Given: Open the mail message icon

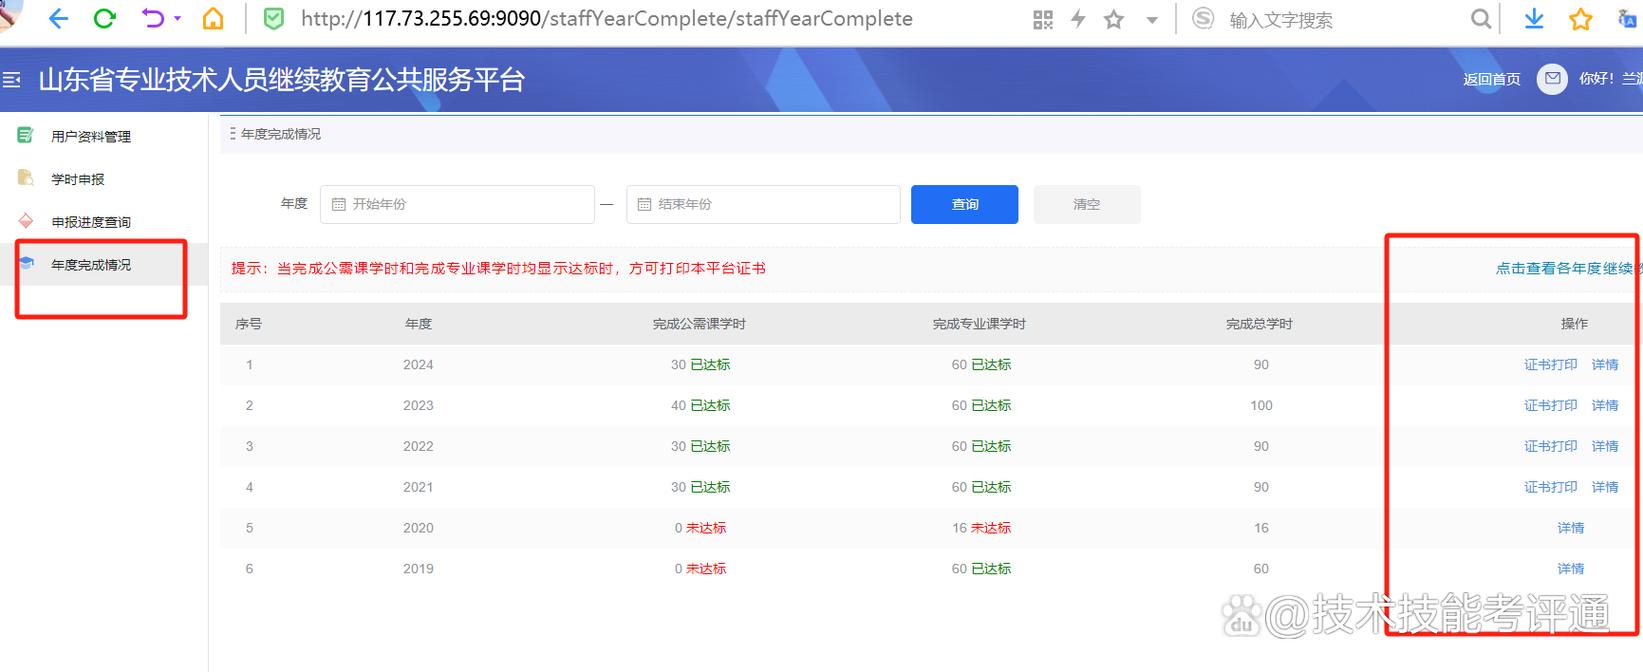Looking at the screenshot, I should (1552, 79).
